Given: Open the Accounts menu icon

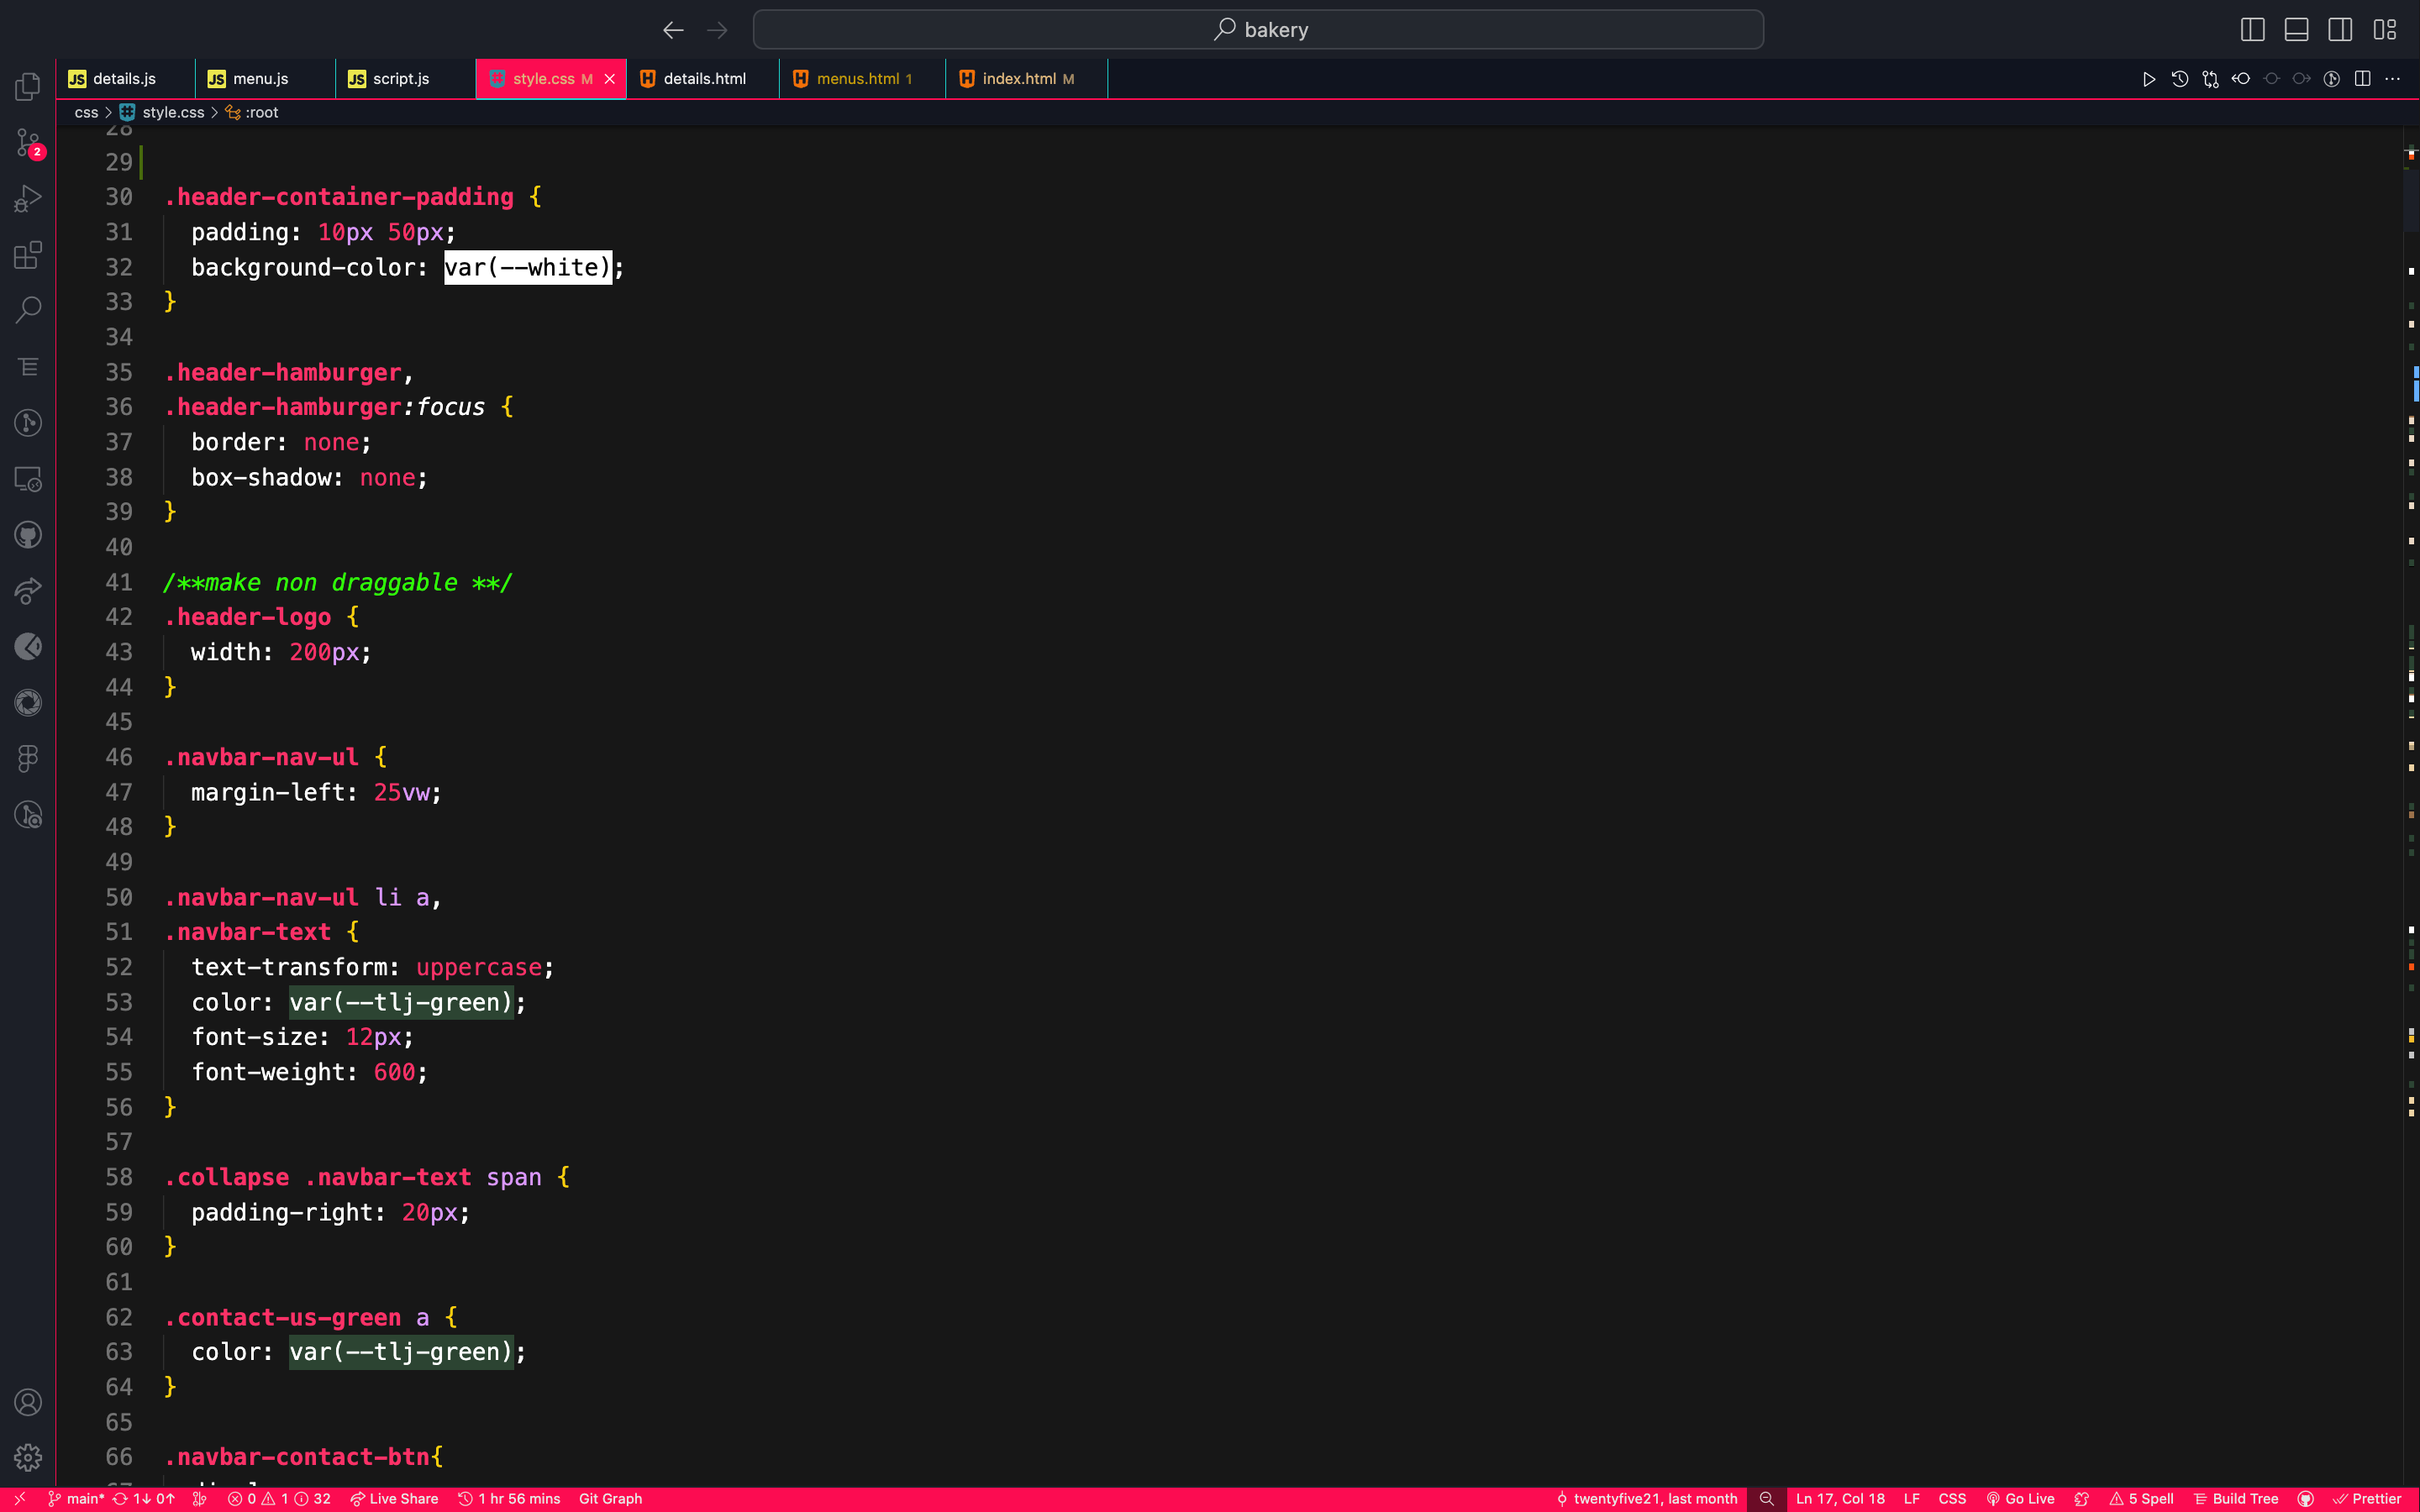Looking at the screenshot, I should point(28,1402).
